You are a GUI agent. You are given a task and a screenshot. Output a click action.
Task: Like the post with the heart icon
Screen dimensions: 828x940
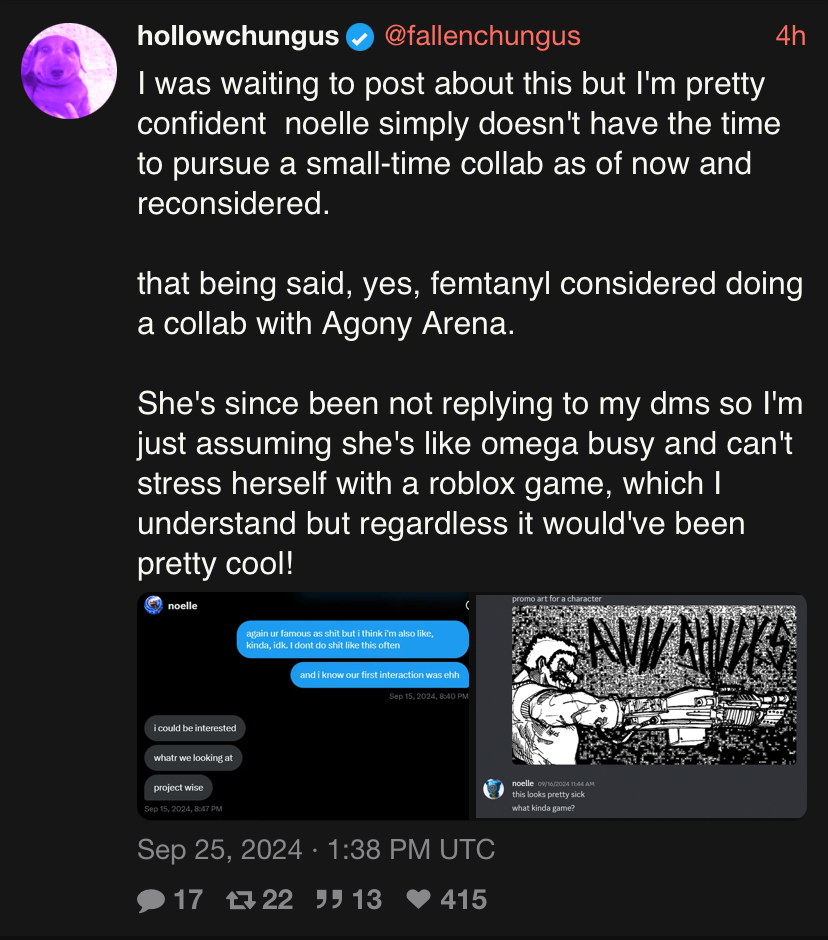click(418, 900)
